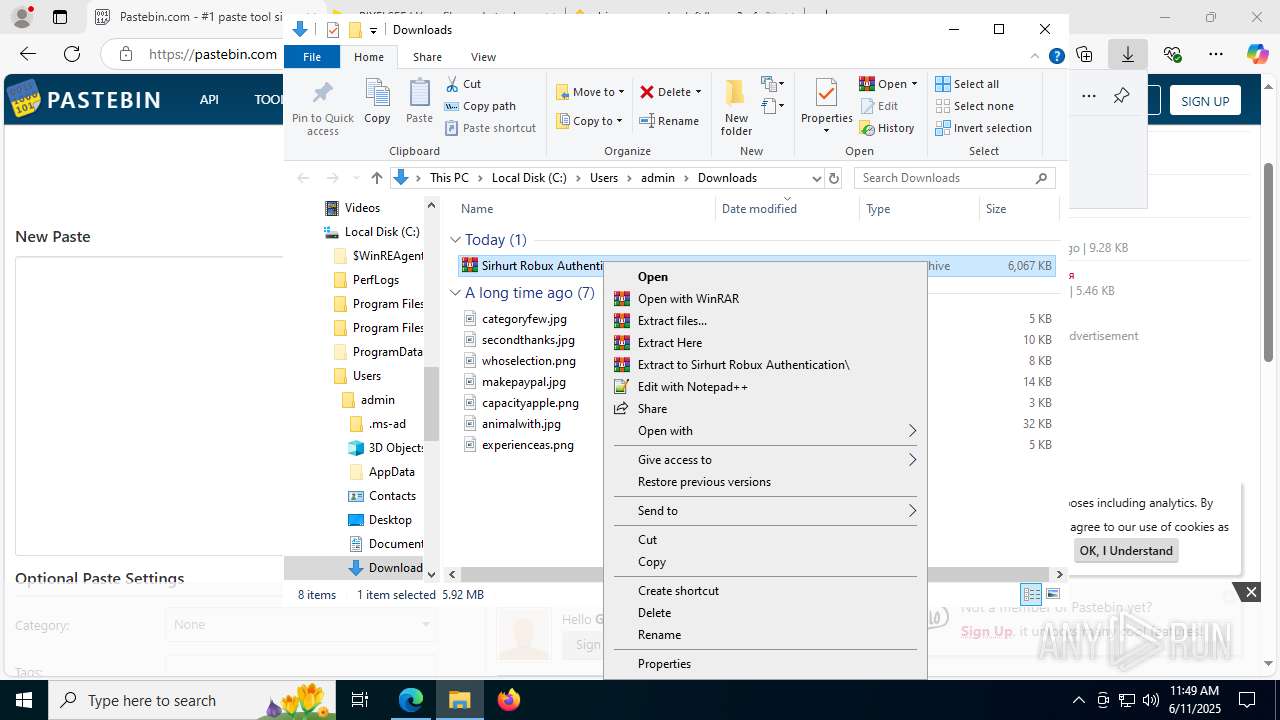The height and width of the screenshot is (720, 1280).
Task: Expand Open with submenu
Action: (x=765, y=431)
